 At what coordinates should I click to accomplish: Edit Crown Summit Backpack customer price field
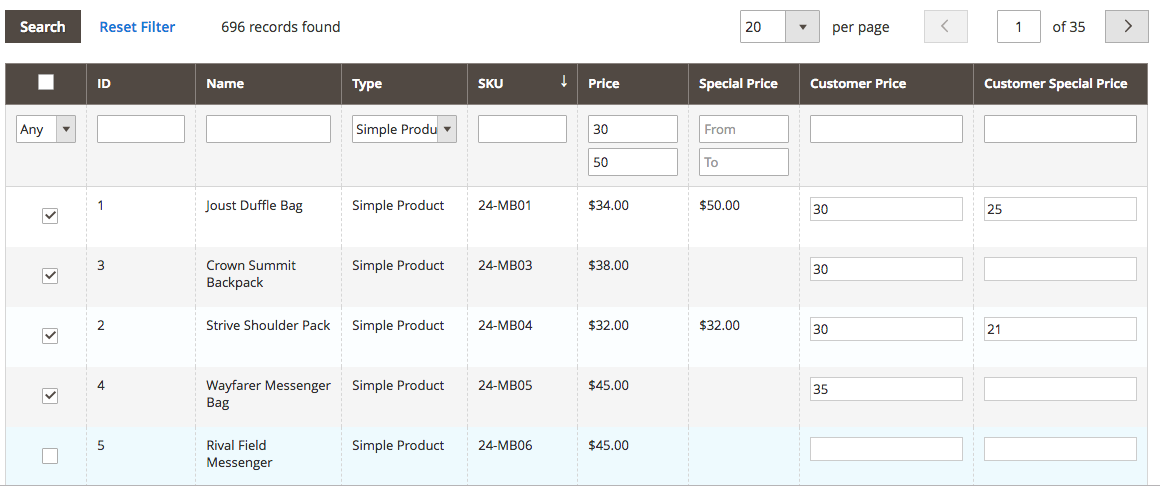[886, 269]
